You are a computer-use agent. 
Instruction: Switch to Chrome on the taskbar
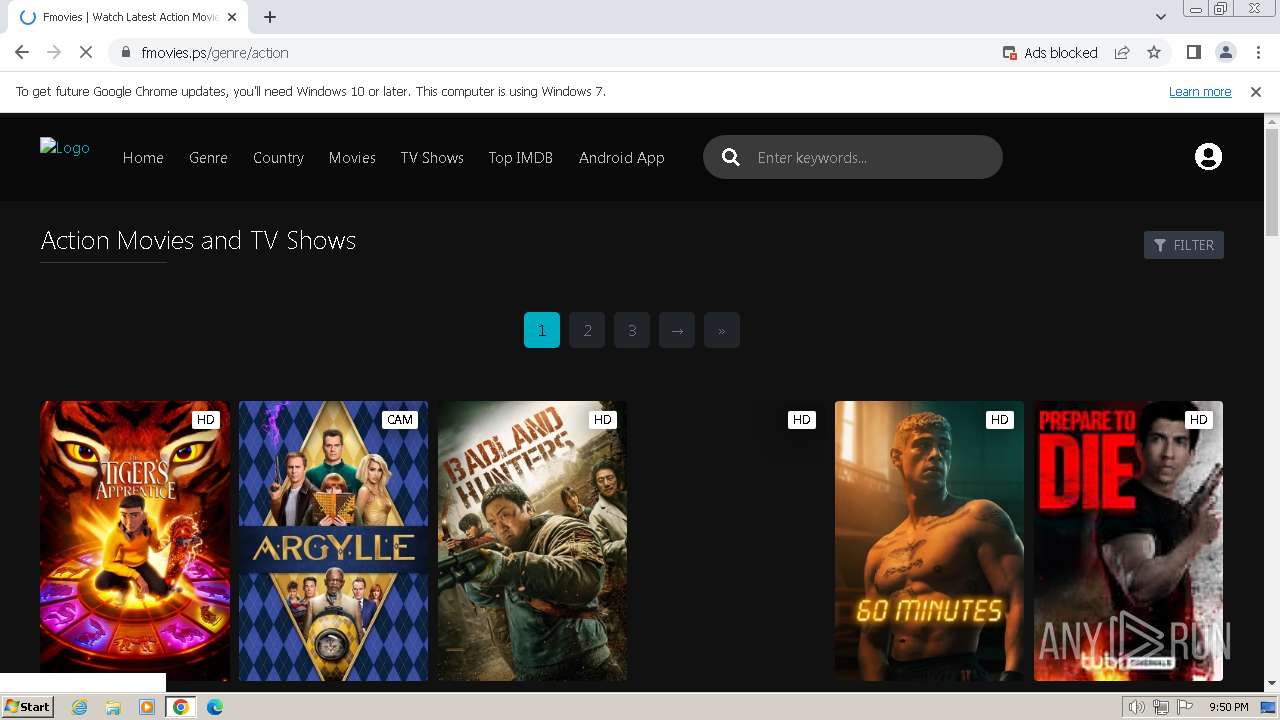(x=181, y=707)
